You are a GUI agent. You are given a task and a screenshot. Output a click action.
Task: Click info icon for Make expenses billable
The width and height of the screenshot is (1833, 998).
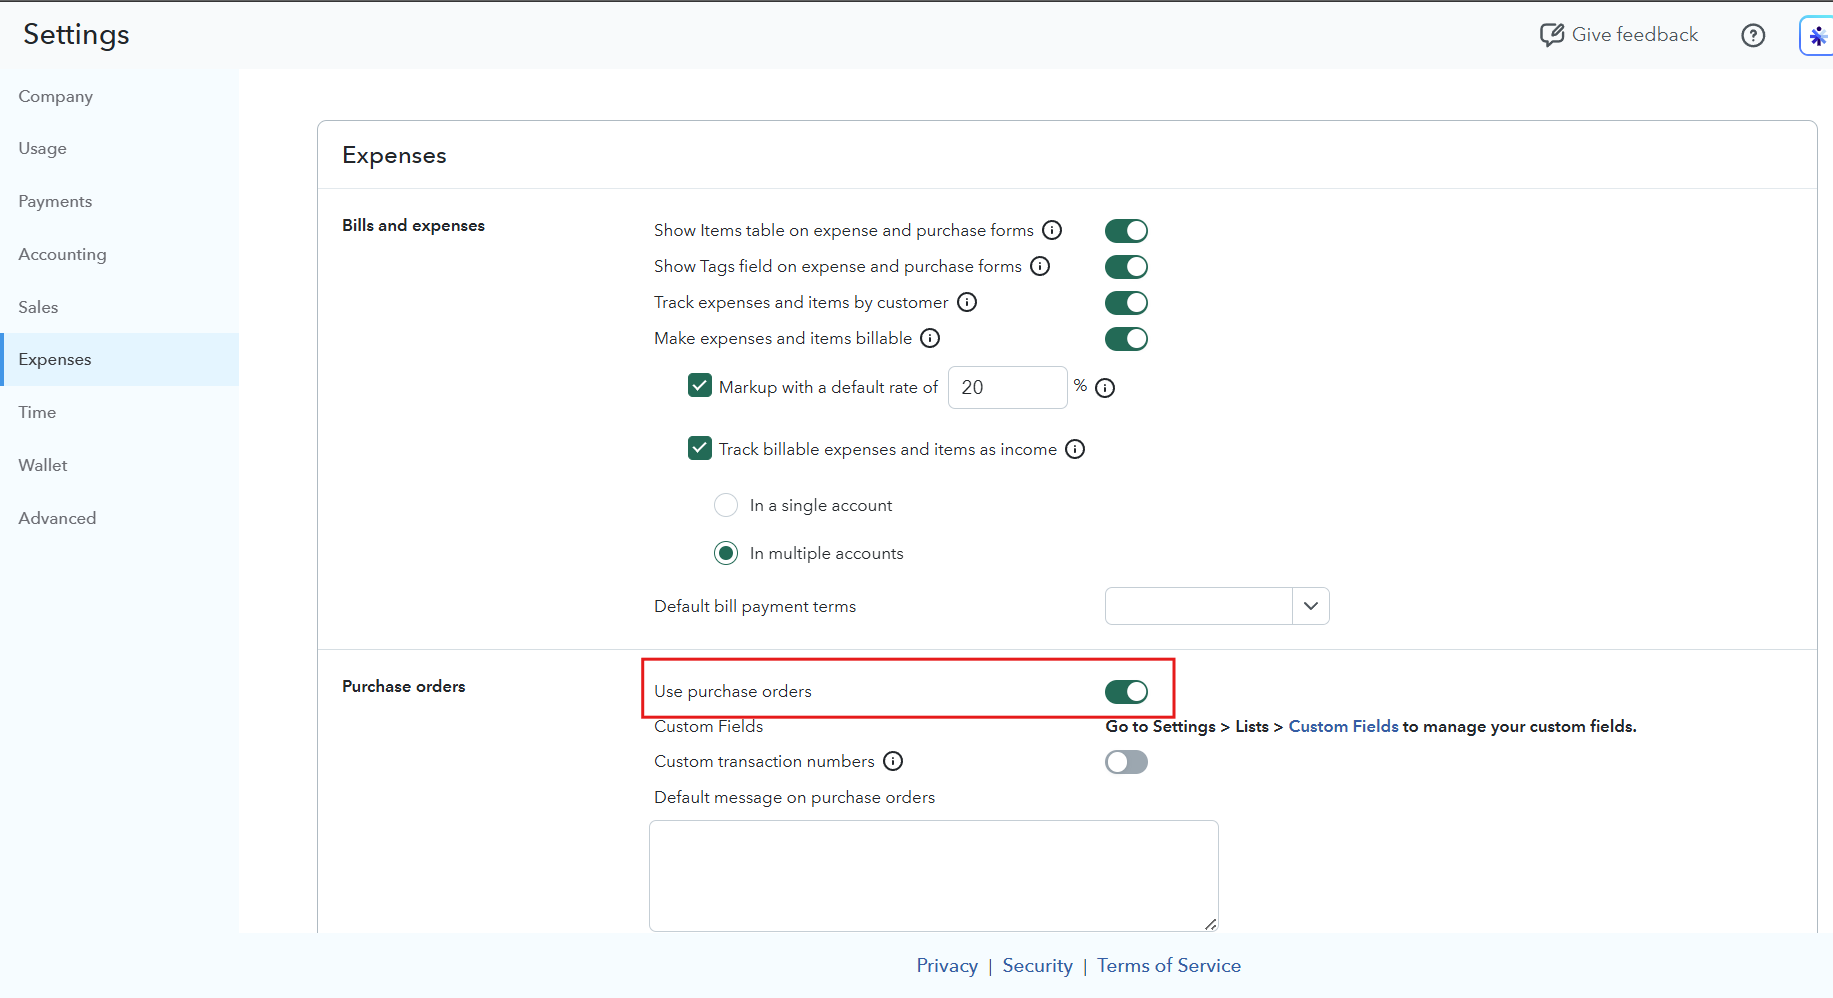pos(930,338)
